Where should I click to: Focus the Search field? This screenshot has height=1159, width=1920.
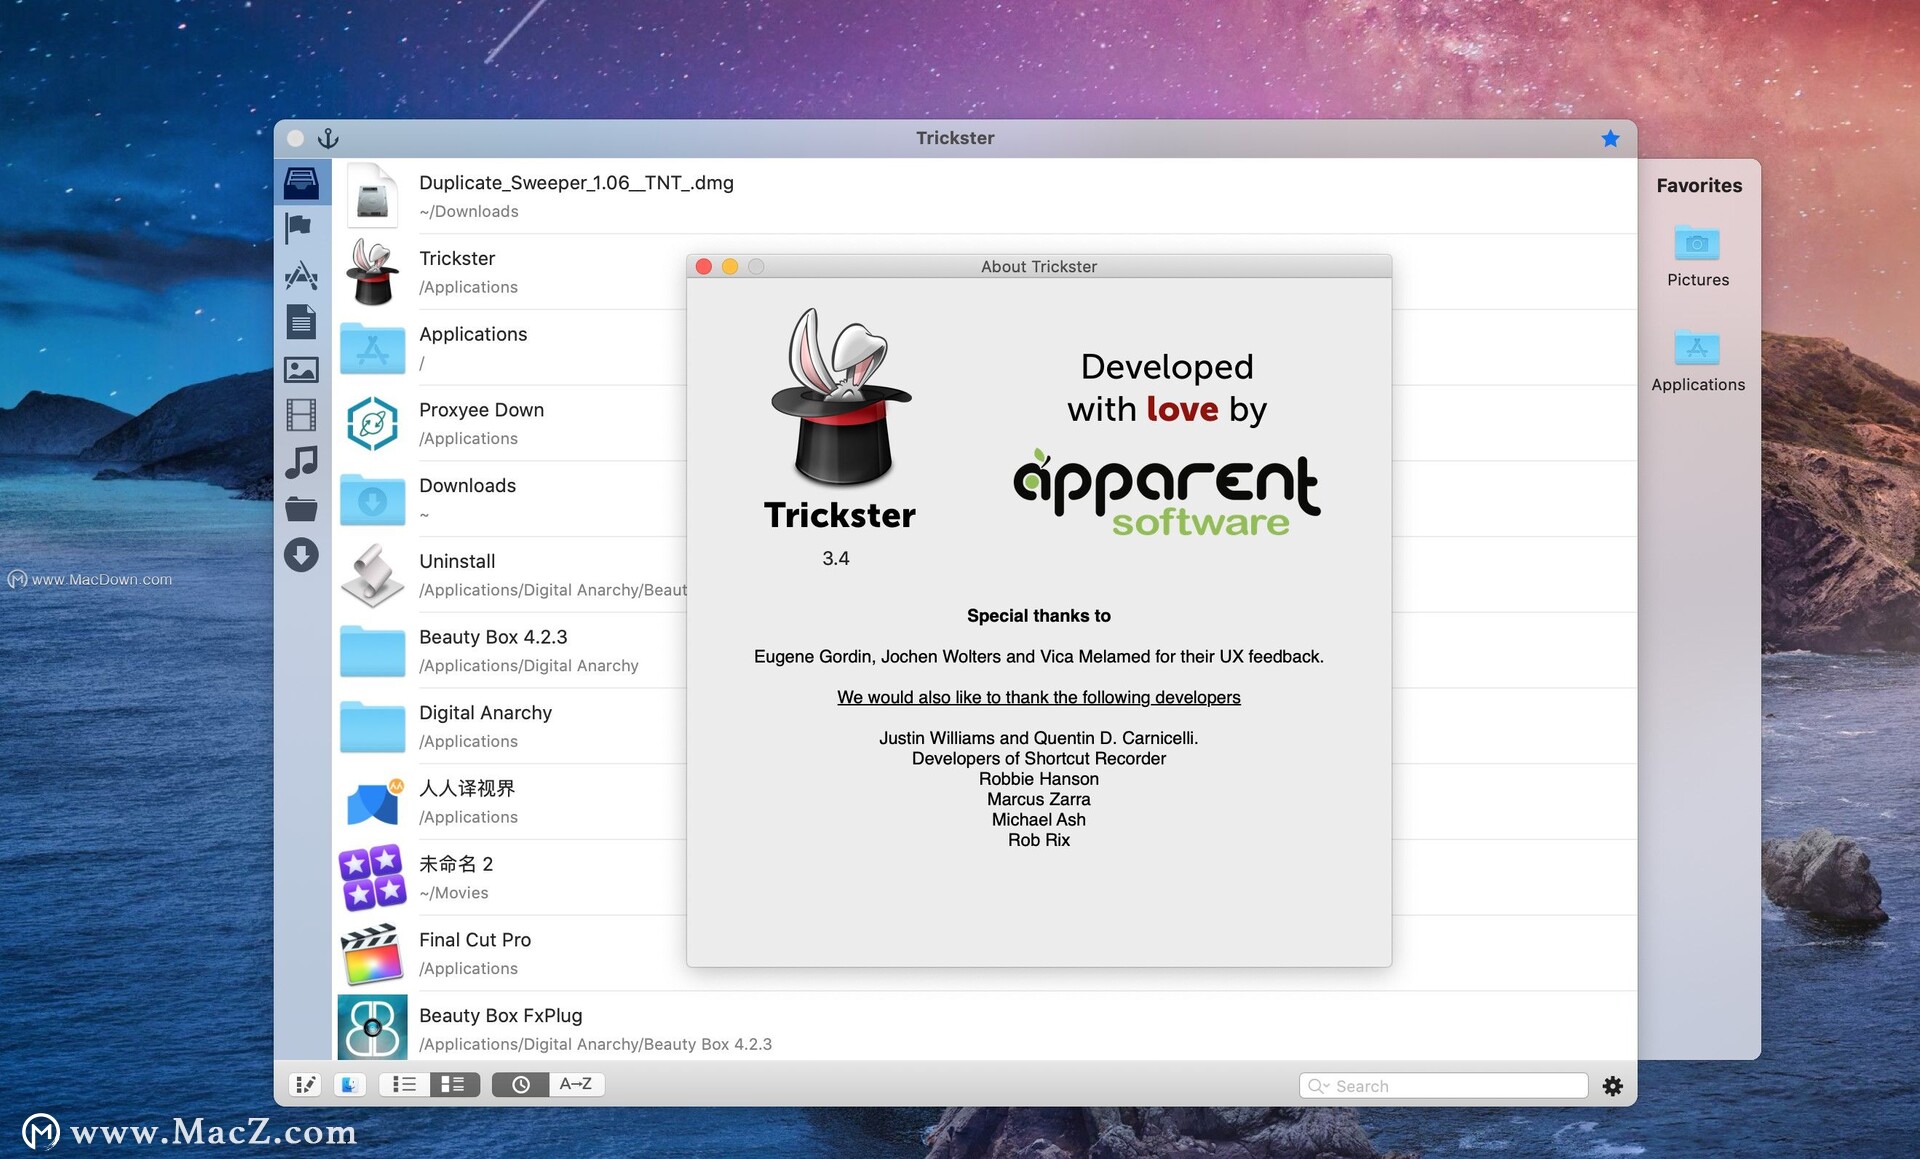tap(1443, 1086)
